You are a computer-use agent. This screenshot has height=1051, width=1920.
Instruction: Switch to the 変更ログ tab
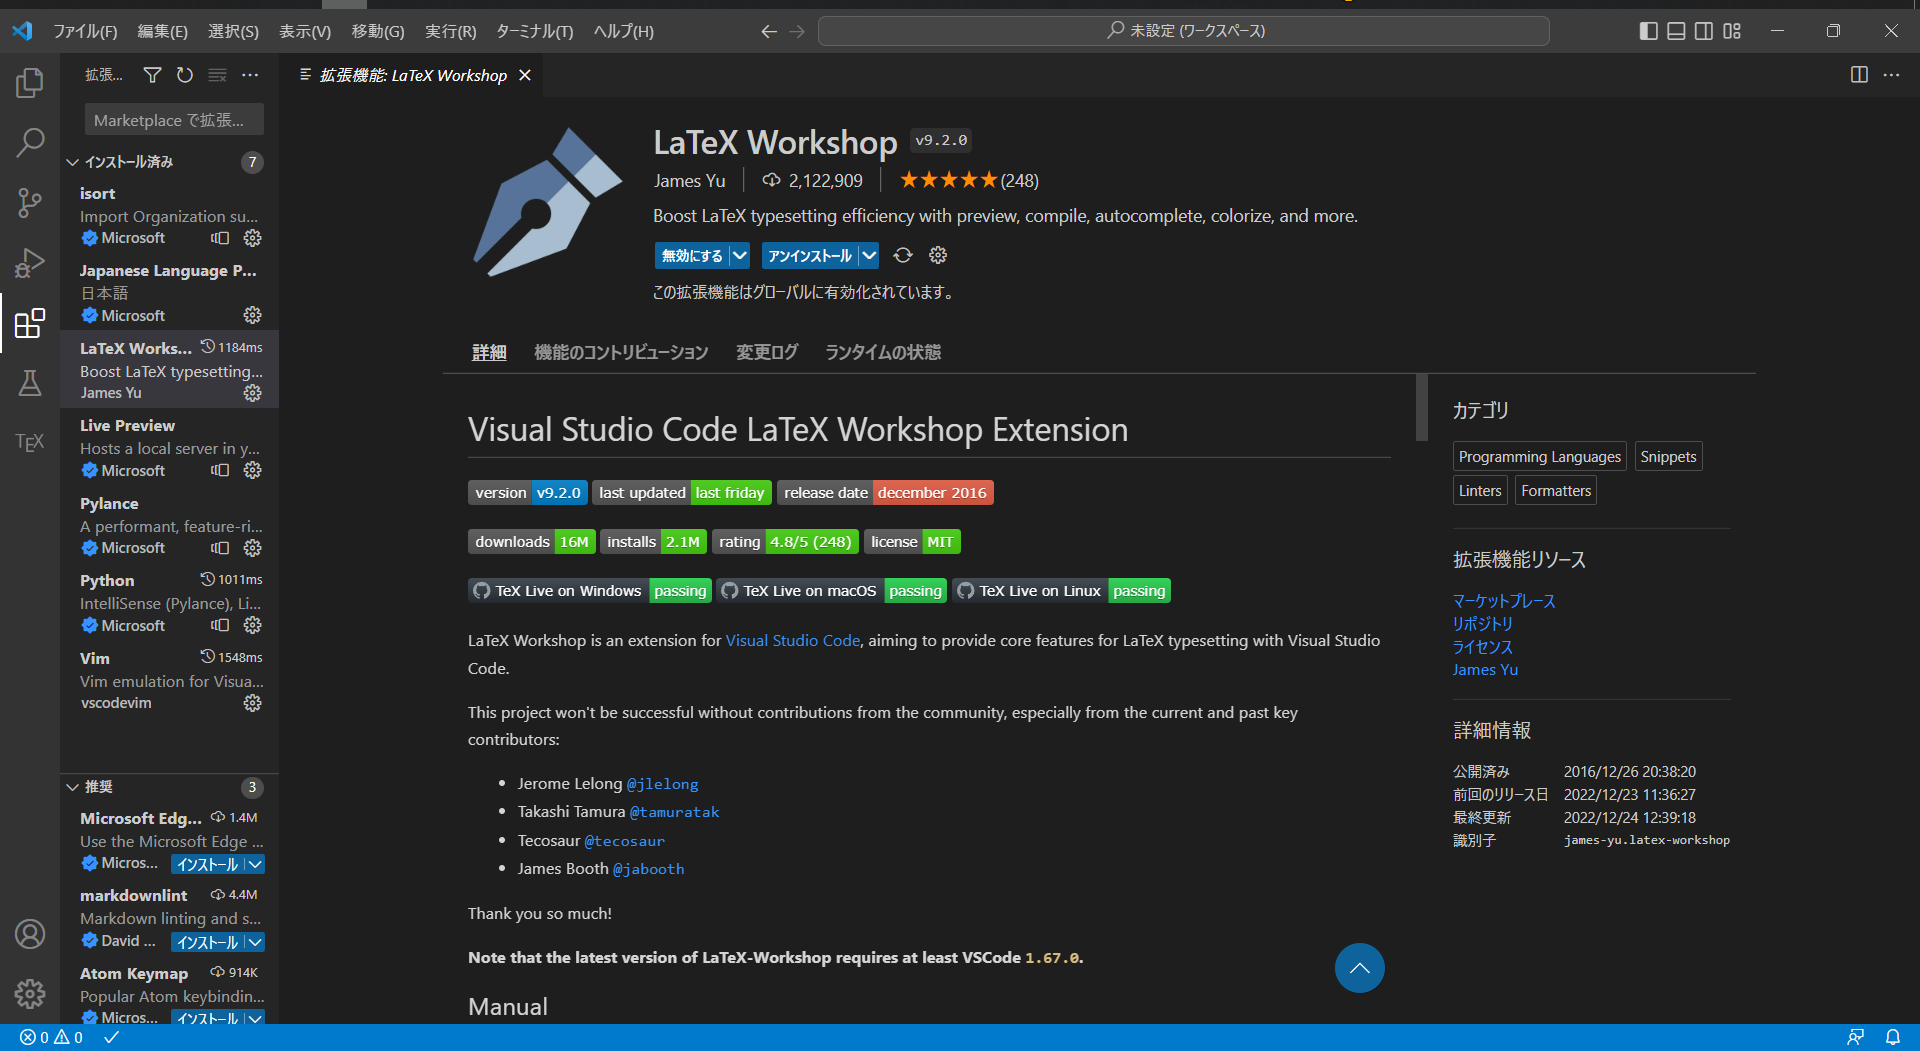tap(766, 352)
